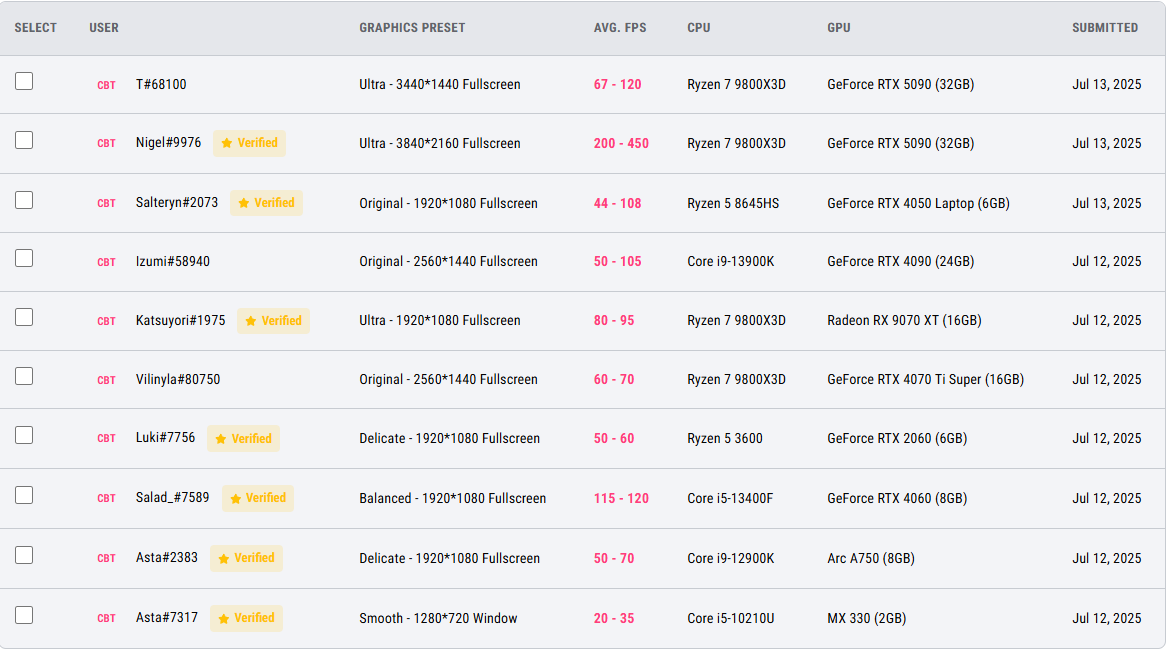Click the CBT tag beside Salteryn#2073
Viewport: 1168px width, 651px height.
point(107,203)
